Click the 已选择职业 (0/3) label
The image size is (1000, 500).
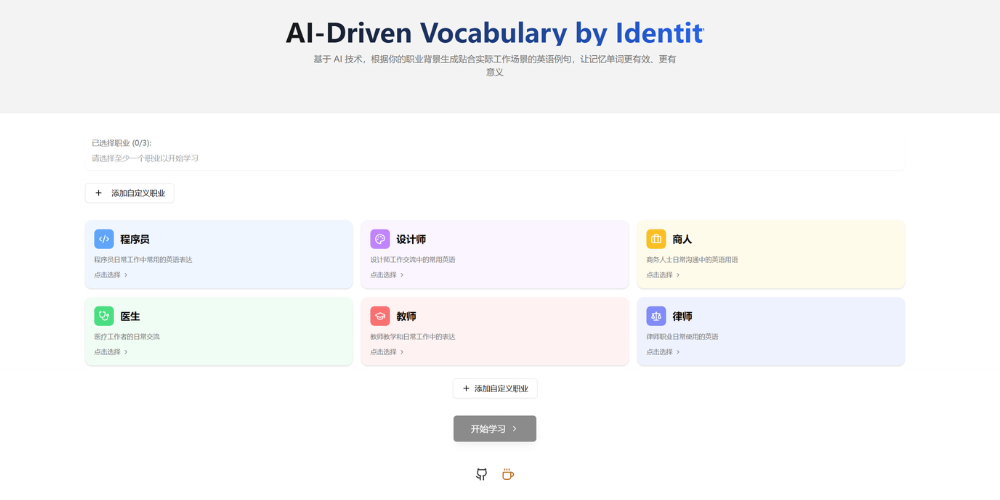pyautogui.click(x=121, y=143)
